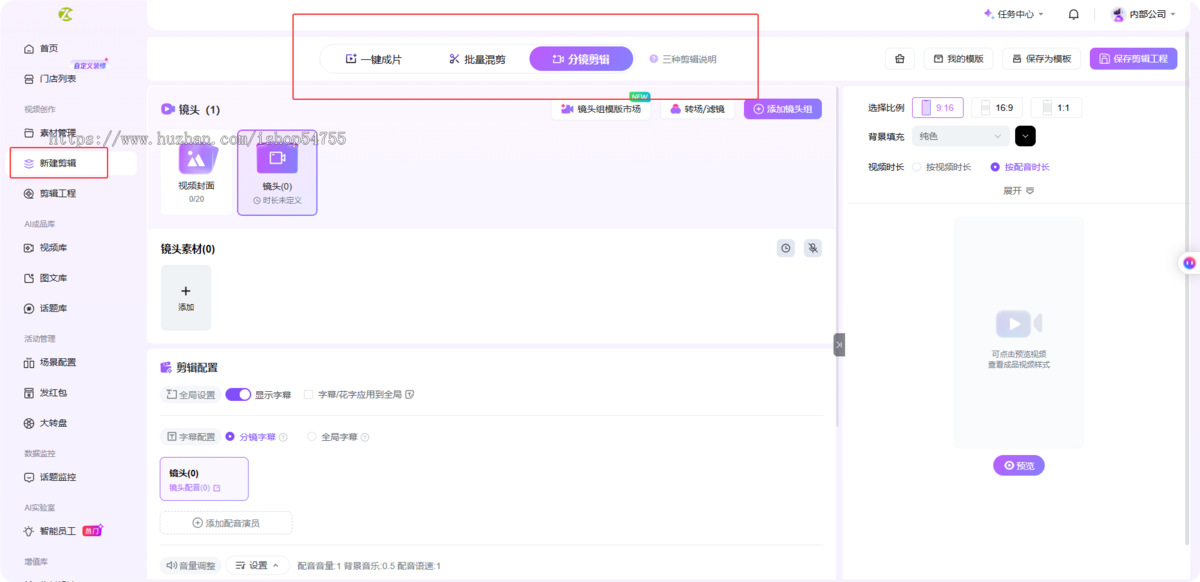Click the 配音音量:1 value text
Image resolution: width=1200 pixels, height=582 pixels.
pos(321,566)
